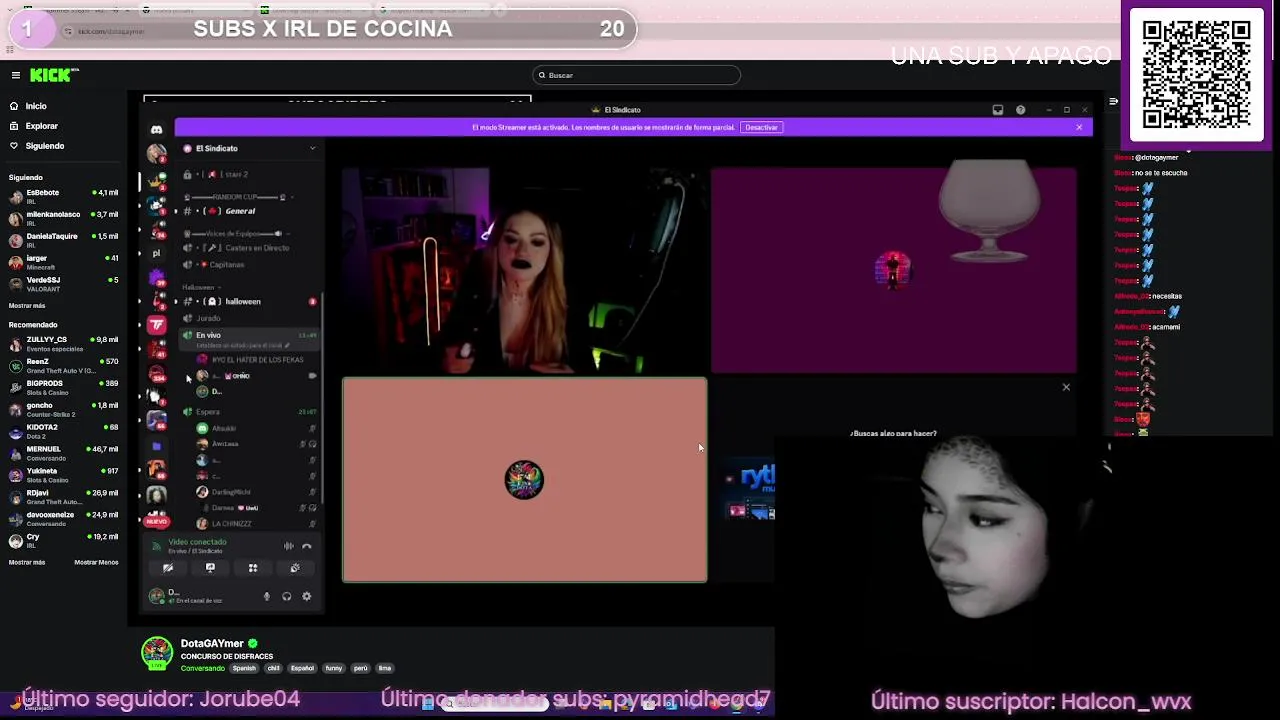Open iarger Minecraft channel
Image resolution: width=1280 pixels, height=720 pixels.
pos(63,262)
